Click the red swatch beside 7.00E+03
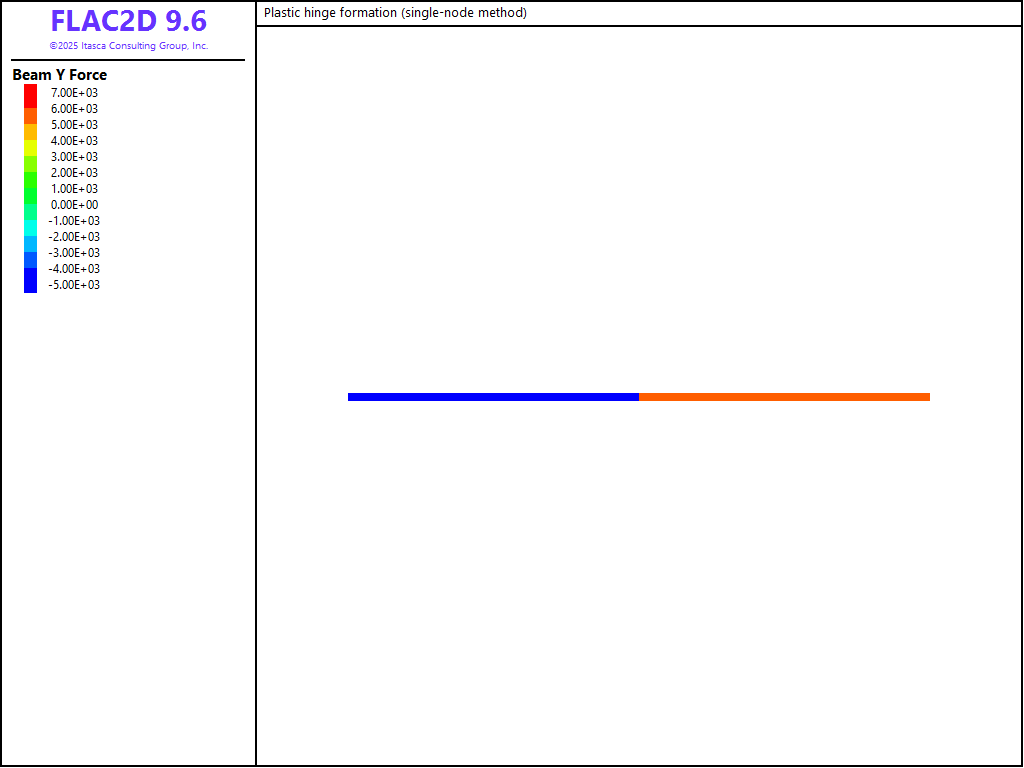Image resolution: width=1024 pixels, height=768 pixels. [31, 93]
